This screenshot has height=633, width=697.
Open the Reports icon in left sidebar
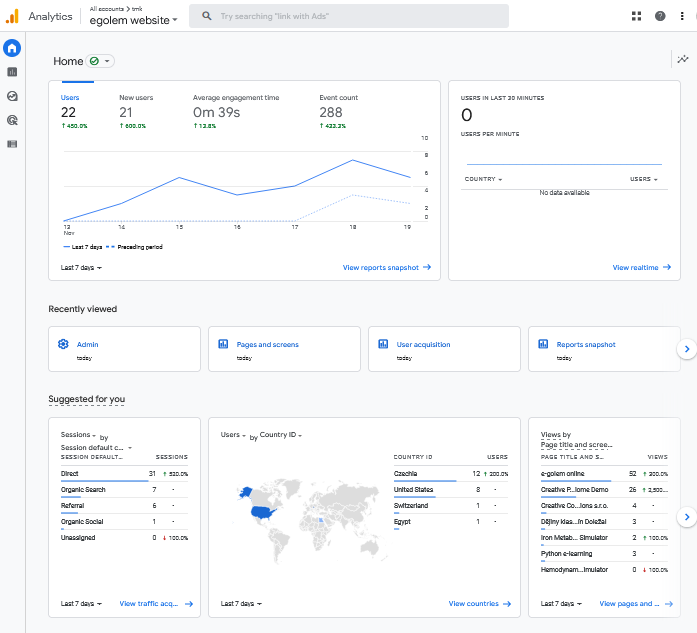click(12, 72)
